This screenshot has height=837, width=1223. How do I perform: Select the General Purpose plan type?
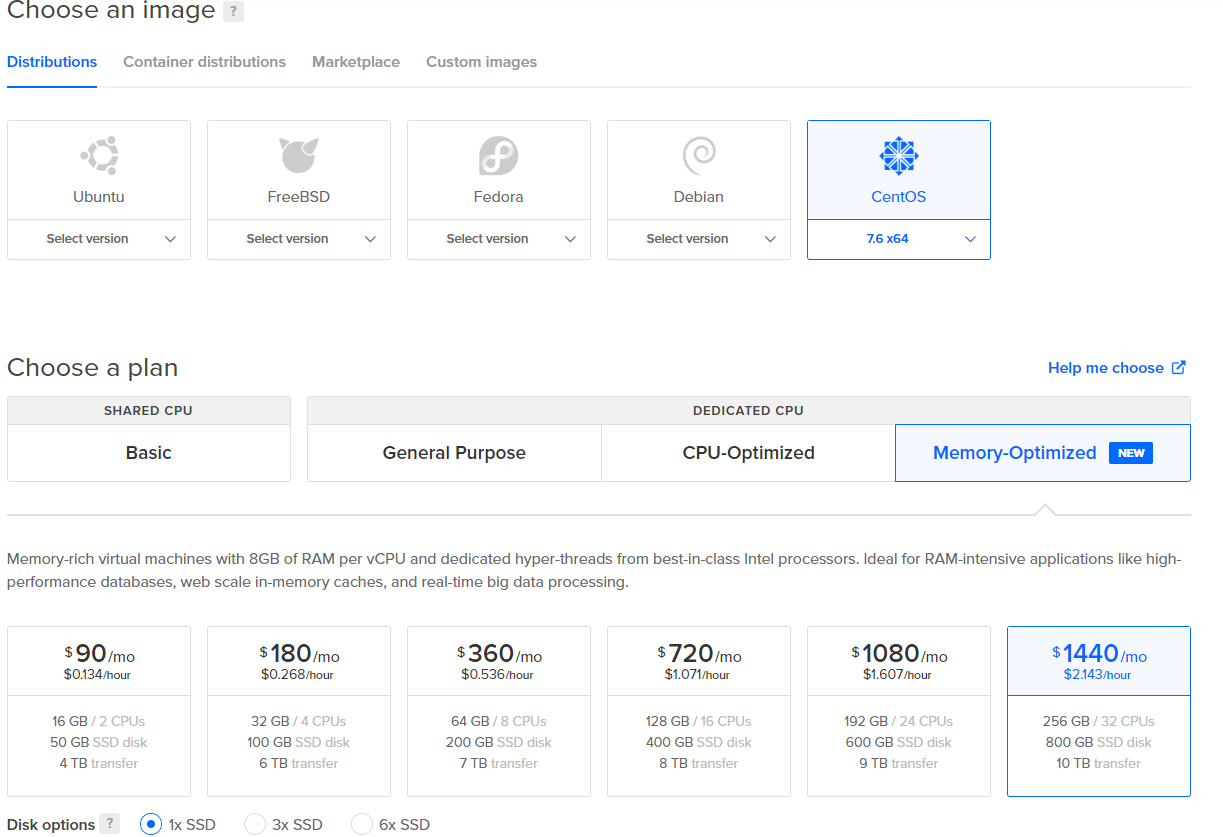click(454, 453)
